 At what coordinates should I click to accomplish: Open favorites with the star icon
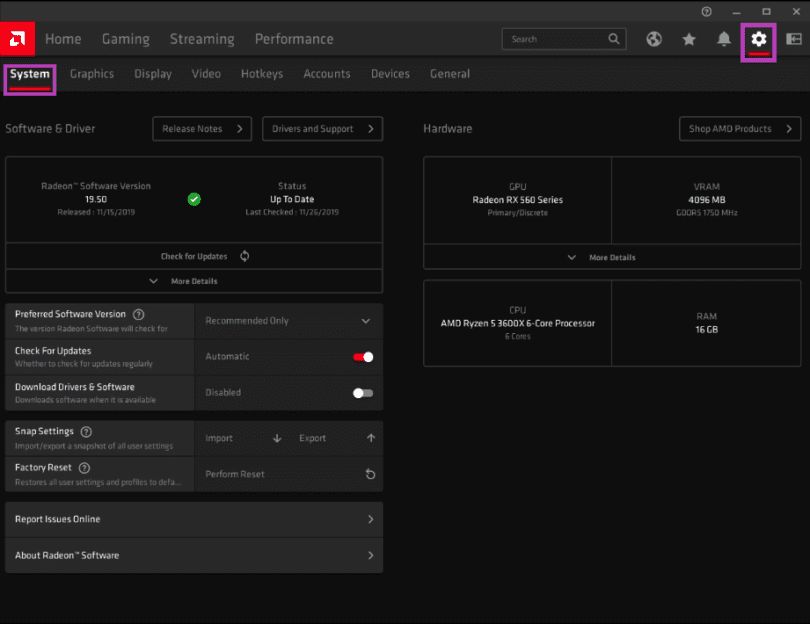(689, 39)
